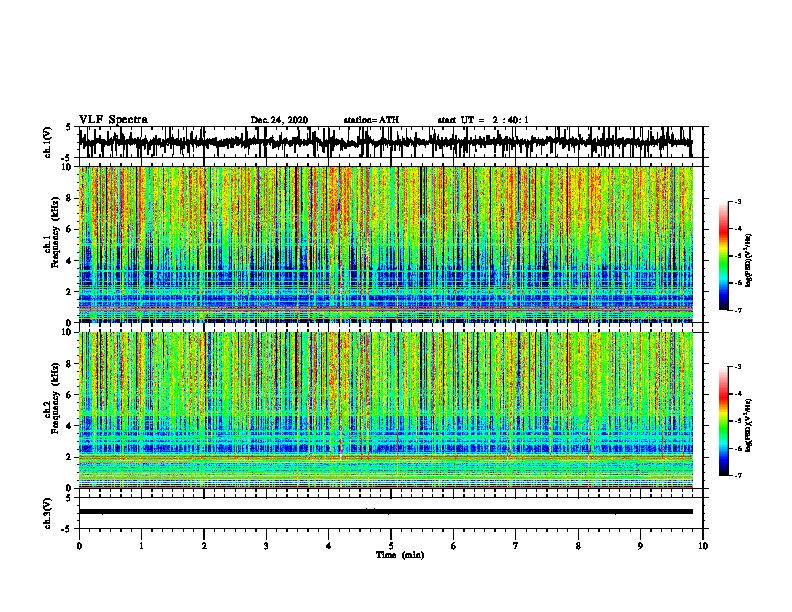Click the '-7' tick on ch.1 colorbar
The height and width of the screenshot is (612, 792).
[x=738, y=310]
